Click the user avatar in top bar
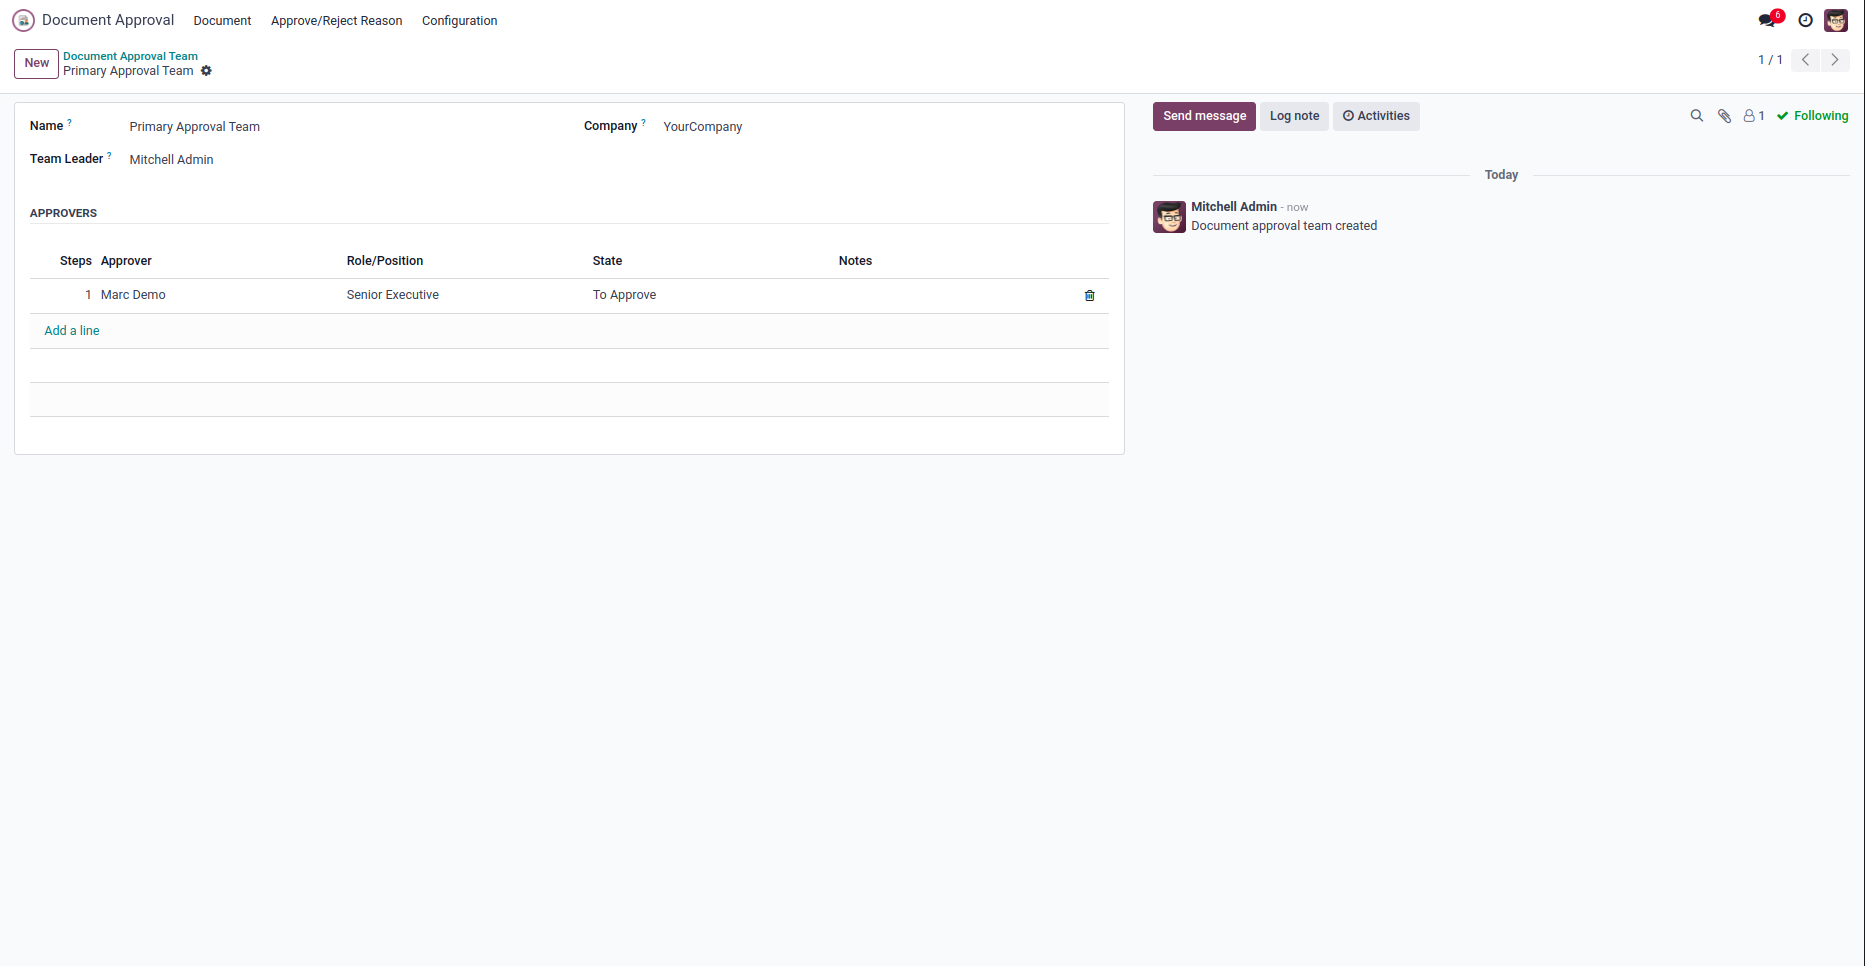1865x966 pixels. coord(1836,20)
